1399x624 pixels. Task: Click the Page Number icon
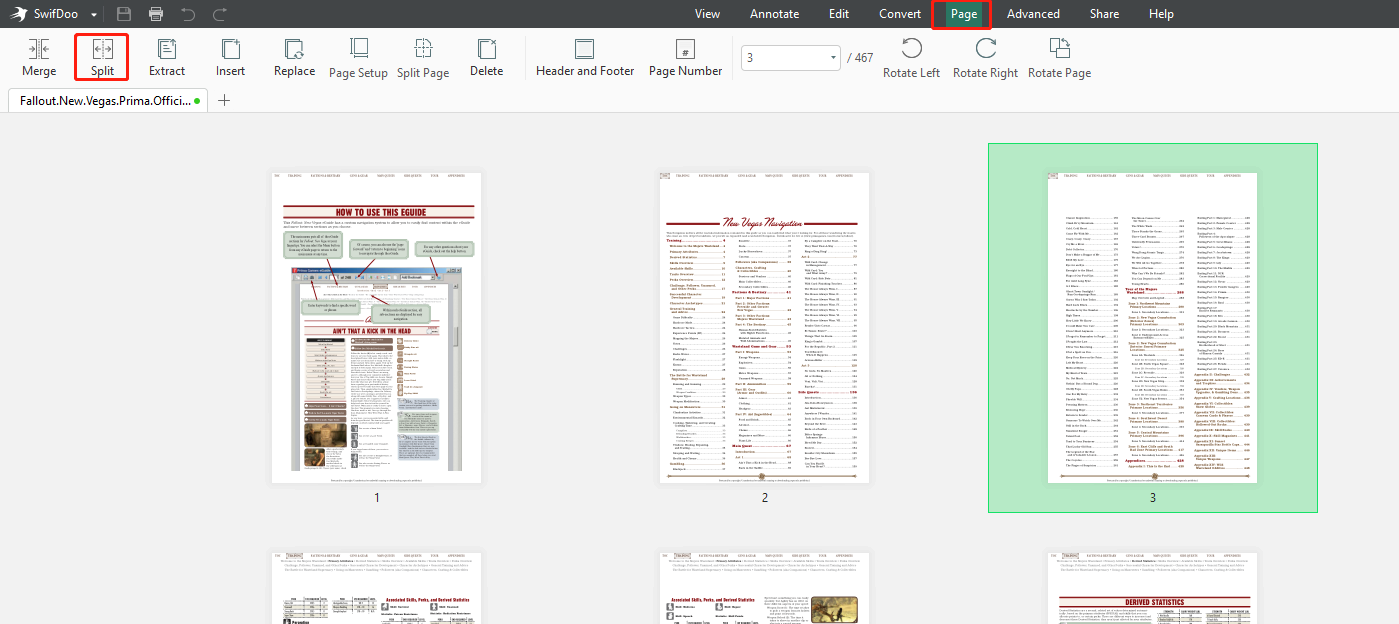[685, 49]
